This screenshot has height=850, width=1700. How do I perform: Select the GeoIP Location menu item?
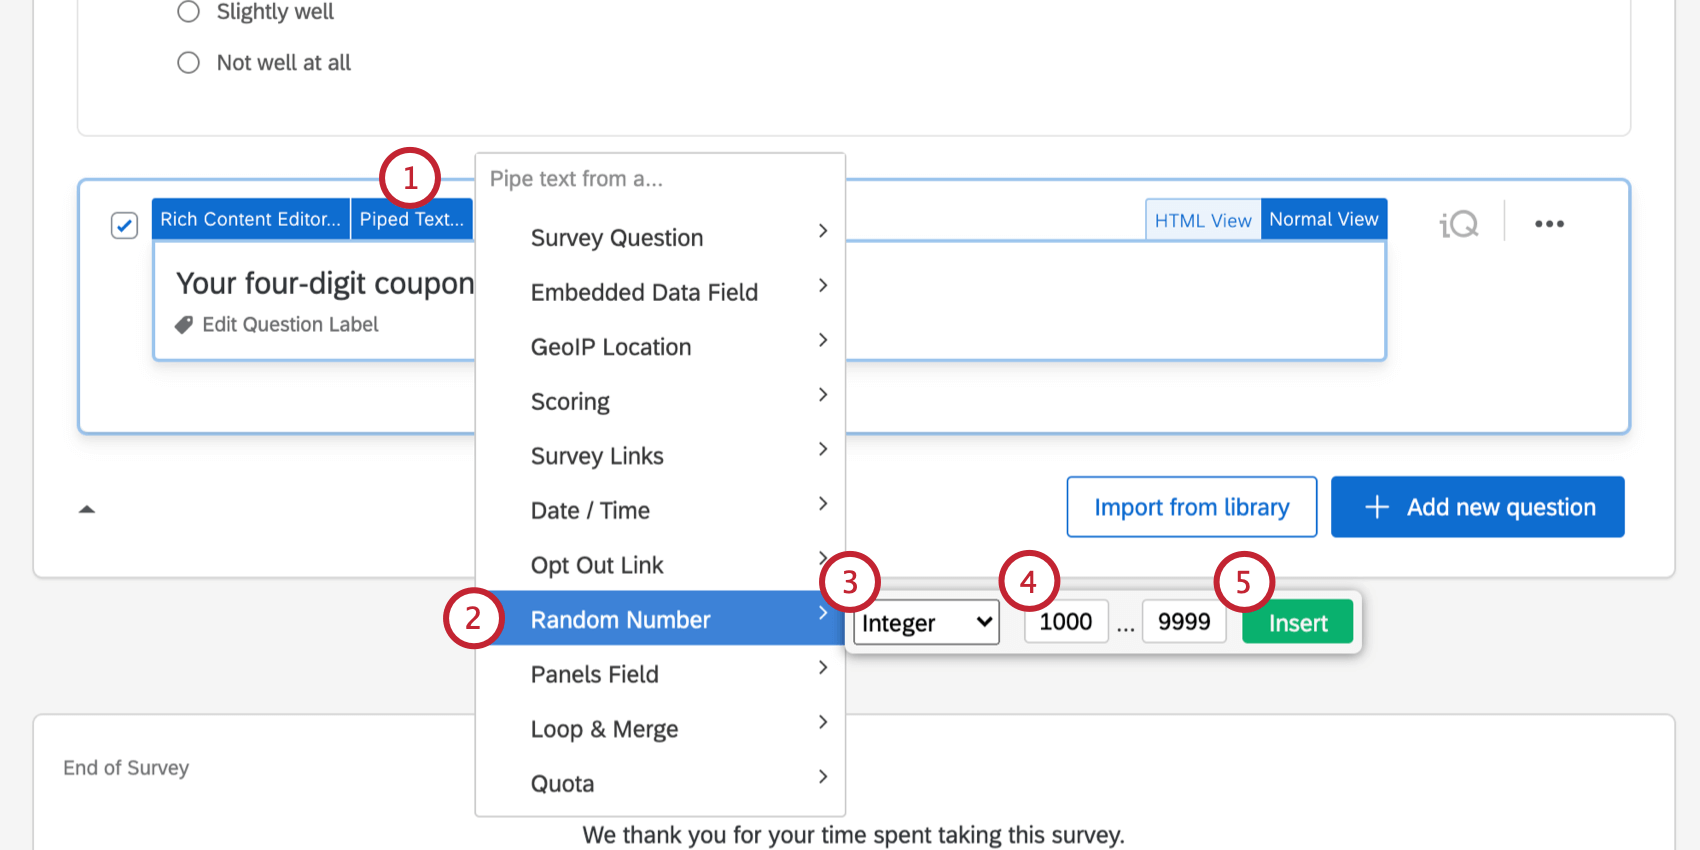[x=611, y=347]
